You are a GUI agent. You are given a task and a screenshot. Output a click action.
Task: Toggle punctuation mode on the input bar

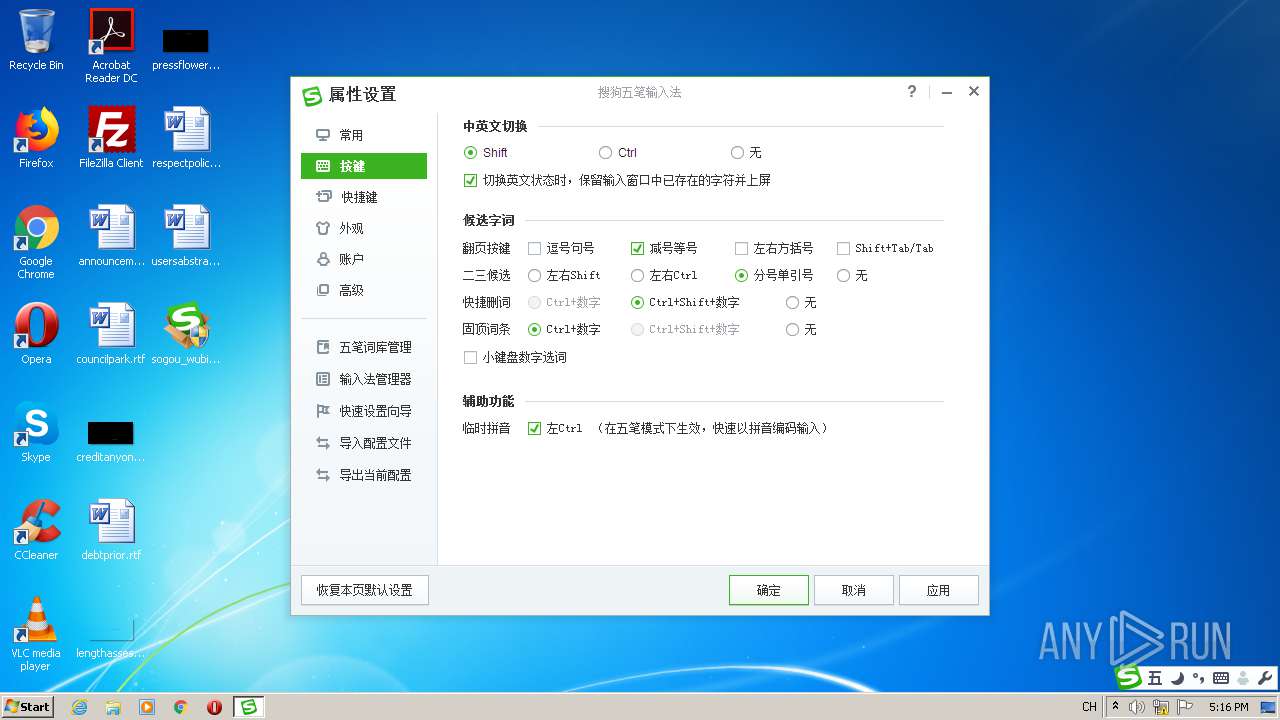[1198, 678]
